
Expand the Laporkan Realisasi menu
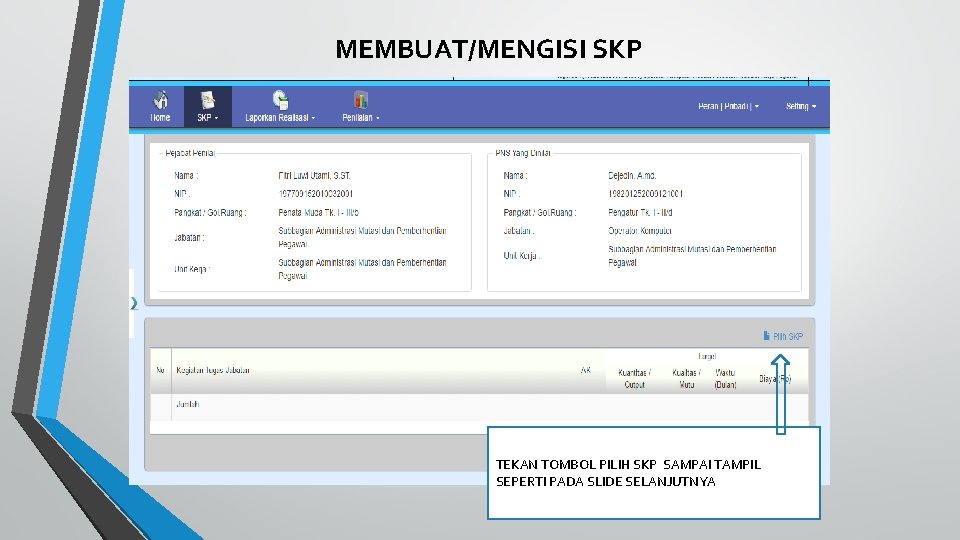click(x=280, y=118)
